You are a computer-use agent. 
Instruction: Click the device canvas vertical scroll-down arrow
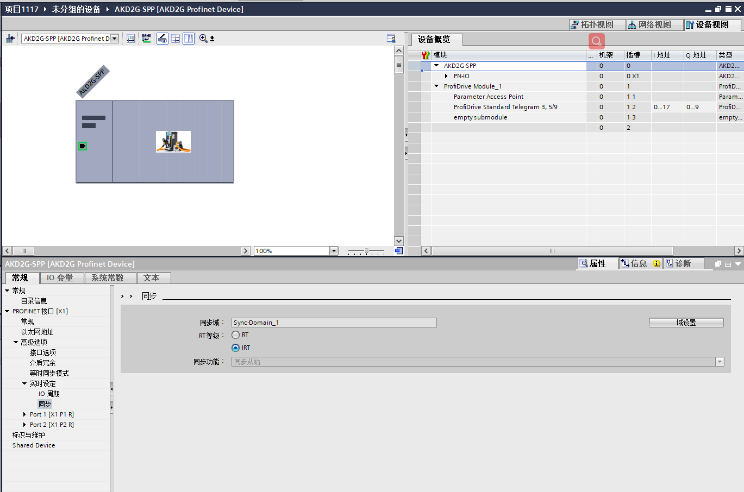(399, 241)
